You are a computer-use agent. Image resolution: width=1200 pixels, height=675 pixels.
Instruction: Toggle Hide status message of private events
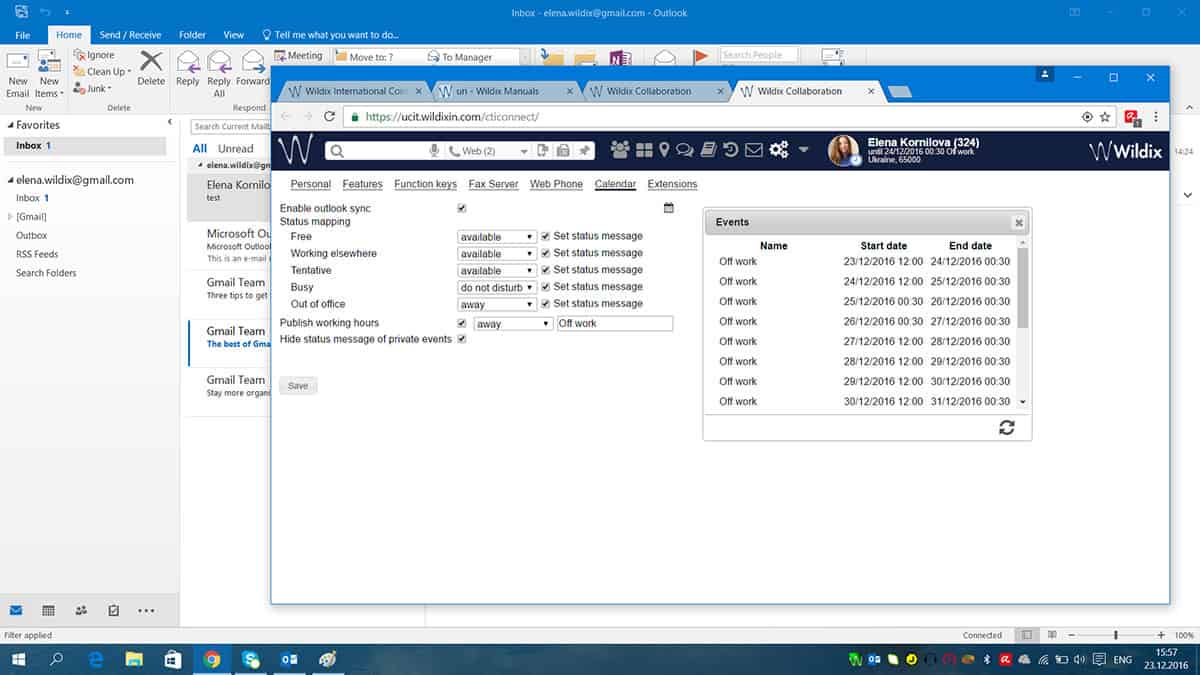(x=462, y=339)
